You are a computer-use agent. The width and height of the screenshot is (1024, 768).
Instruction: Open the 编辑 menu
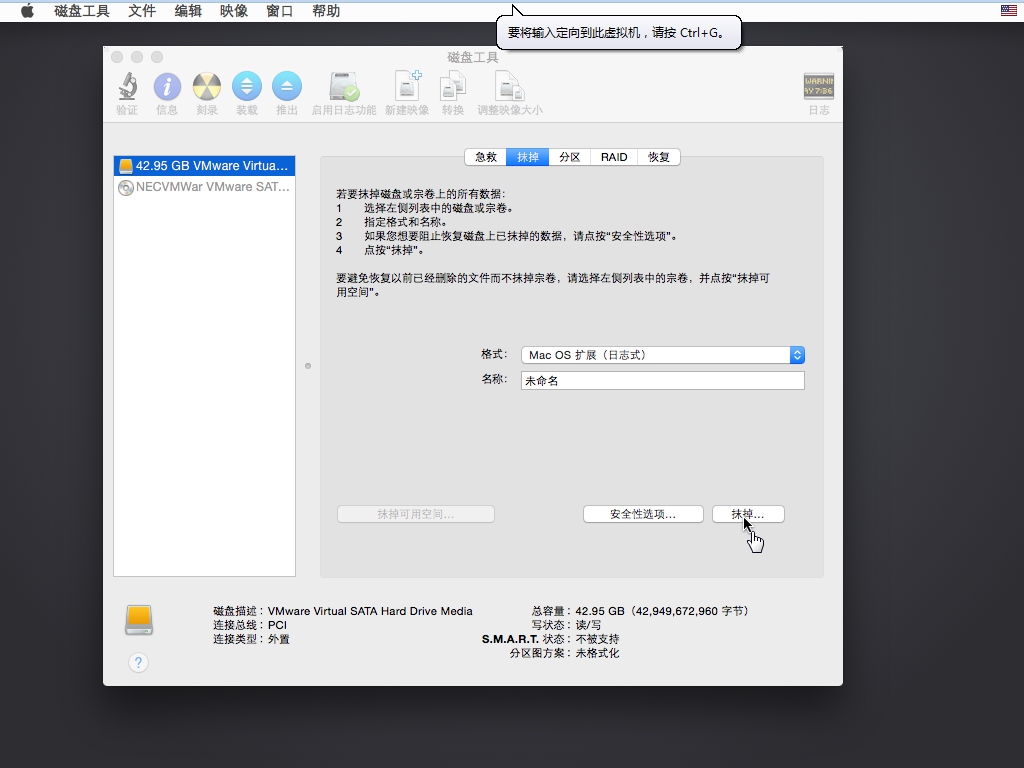(188, 11)
